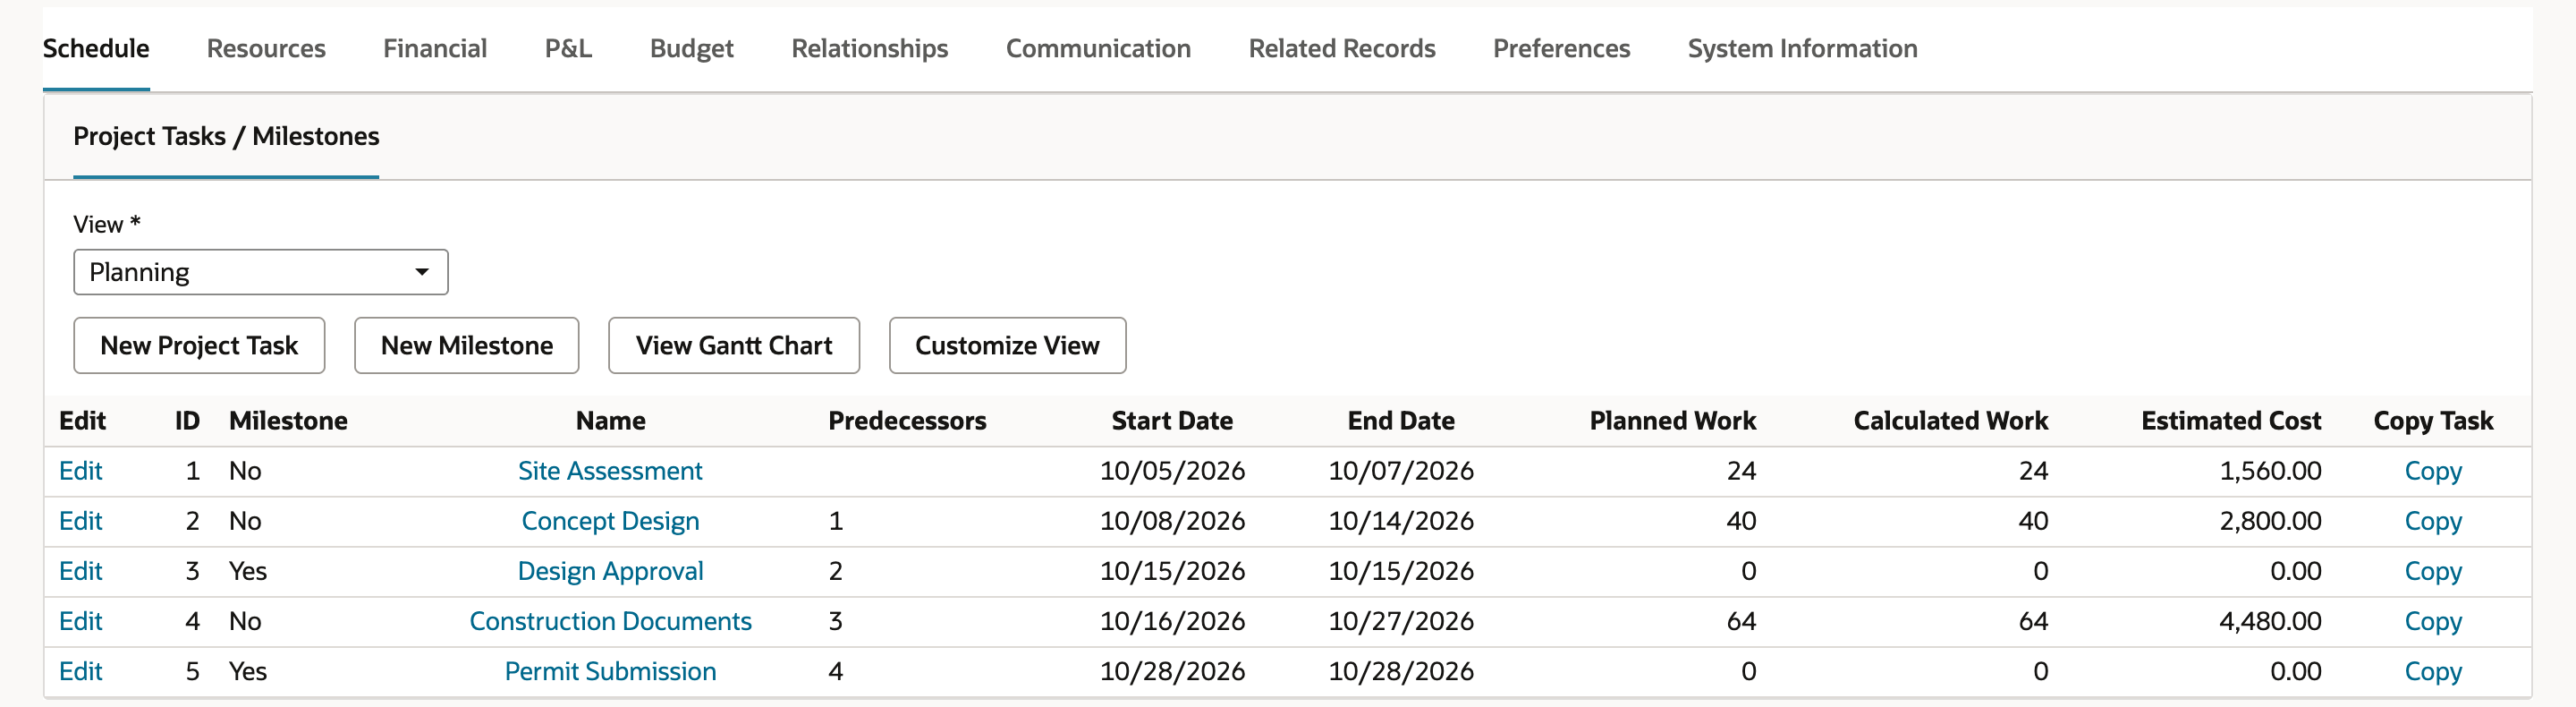The height and width of the screenshot is (707, 2576).
Task: Click the New Project Task button
Action: [199, 345]
